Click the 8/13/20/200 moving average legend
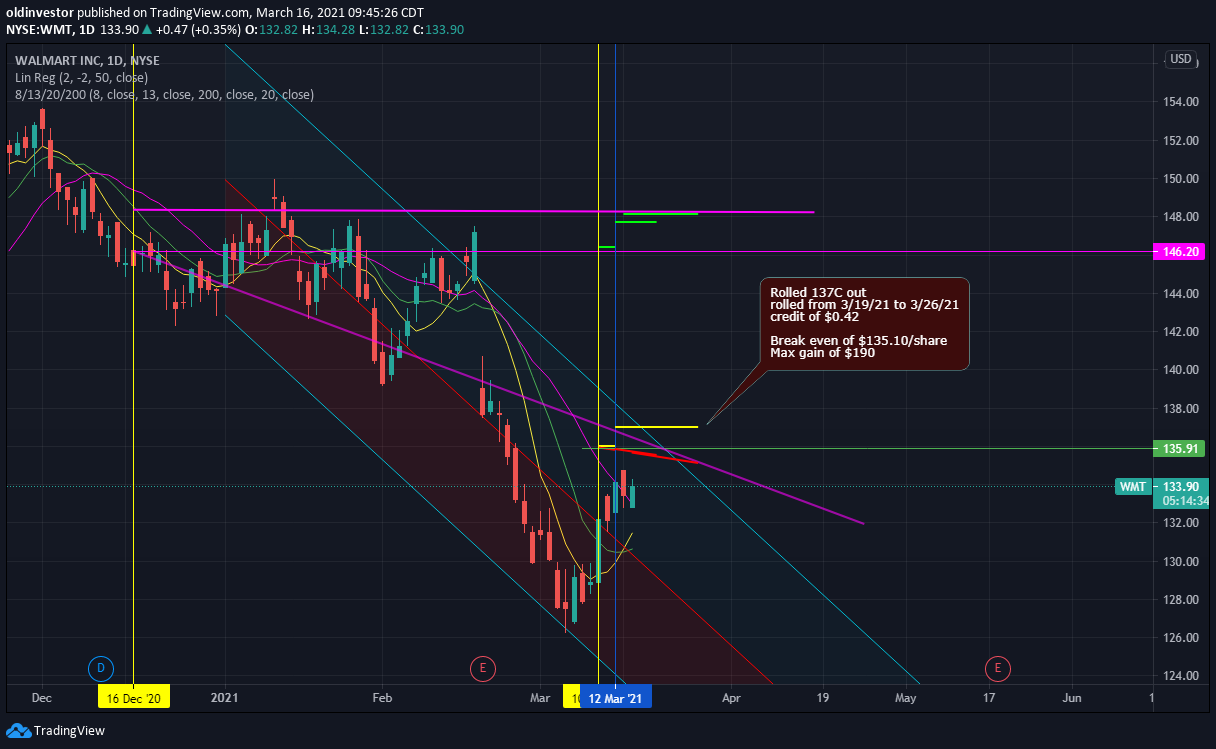 click(x=164, y=95)
